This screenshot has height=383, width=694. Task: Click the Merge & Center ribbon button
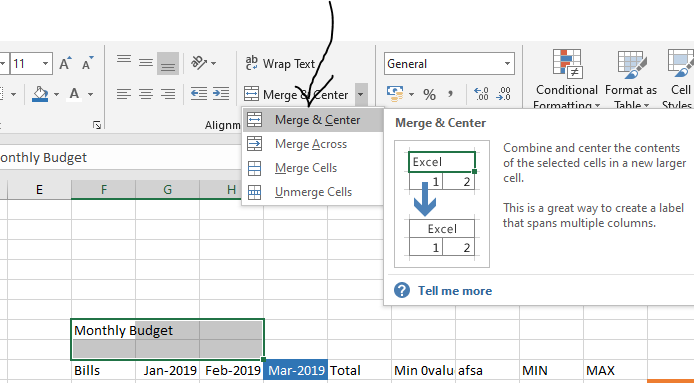pos(297,94)
